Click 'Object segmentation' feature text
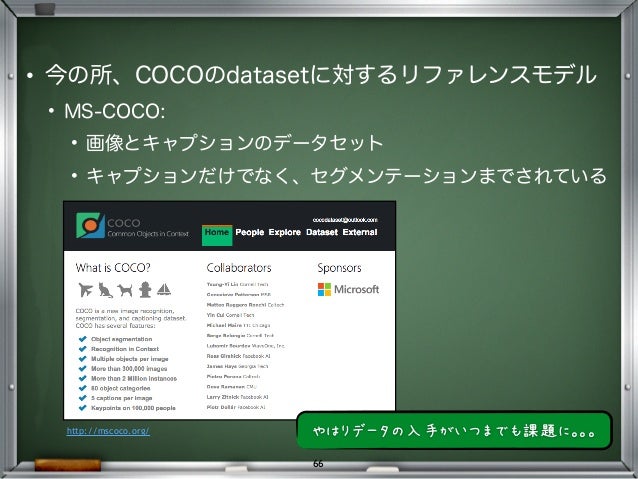The image size is (638, 479). point(122,339)
